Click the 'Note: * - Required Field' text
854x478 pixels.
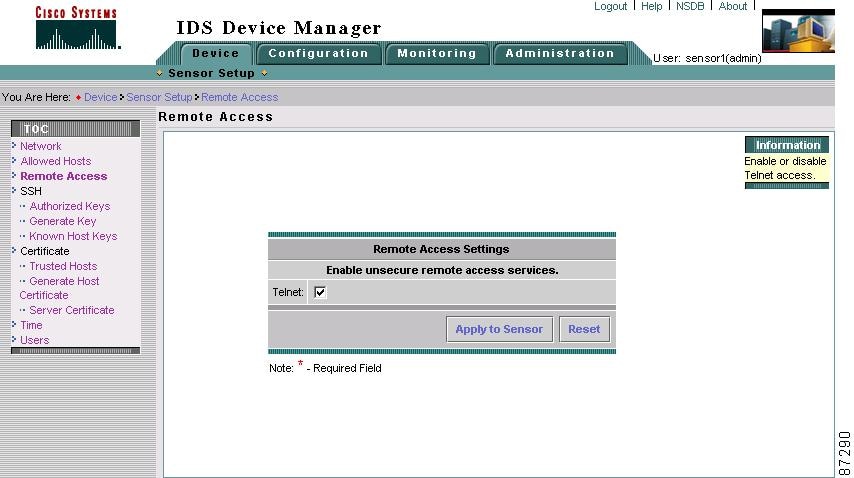[x=325, y=367]
